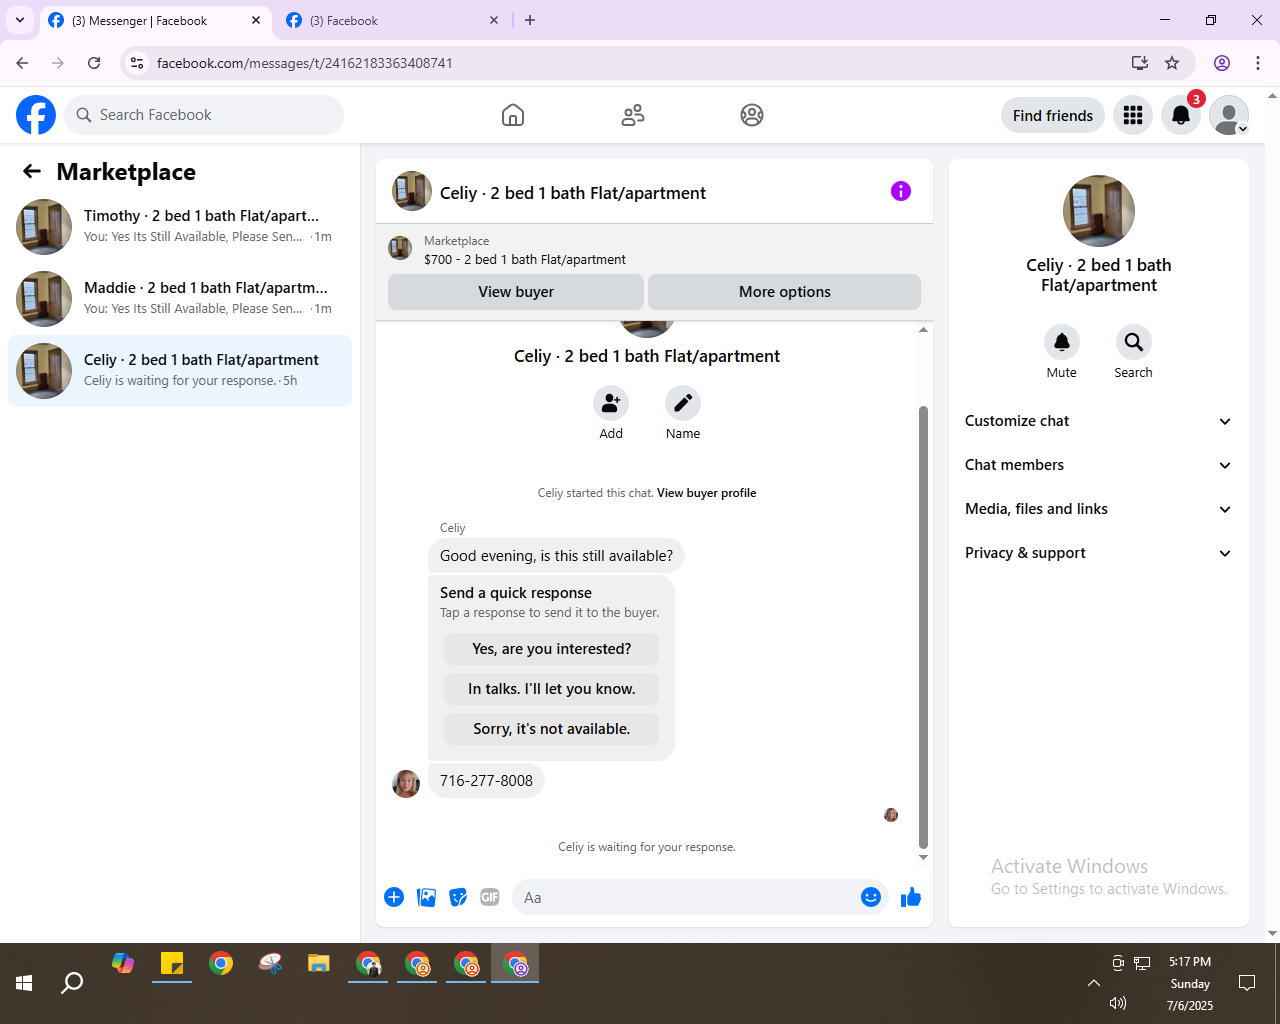This screenshot has height=1024, width=1280.
Task: Open More options for the listing
Action: pos(785,292)
